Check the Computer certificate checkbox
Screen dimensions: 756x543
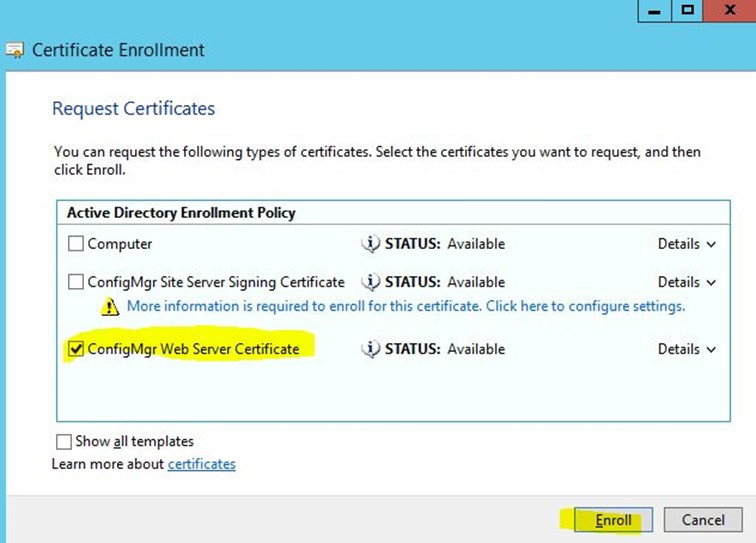pos(76,244)
